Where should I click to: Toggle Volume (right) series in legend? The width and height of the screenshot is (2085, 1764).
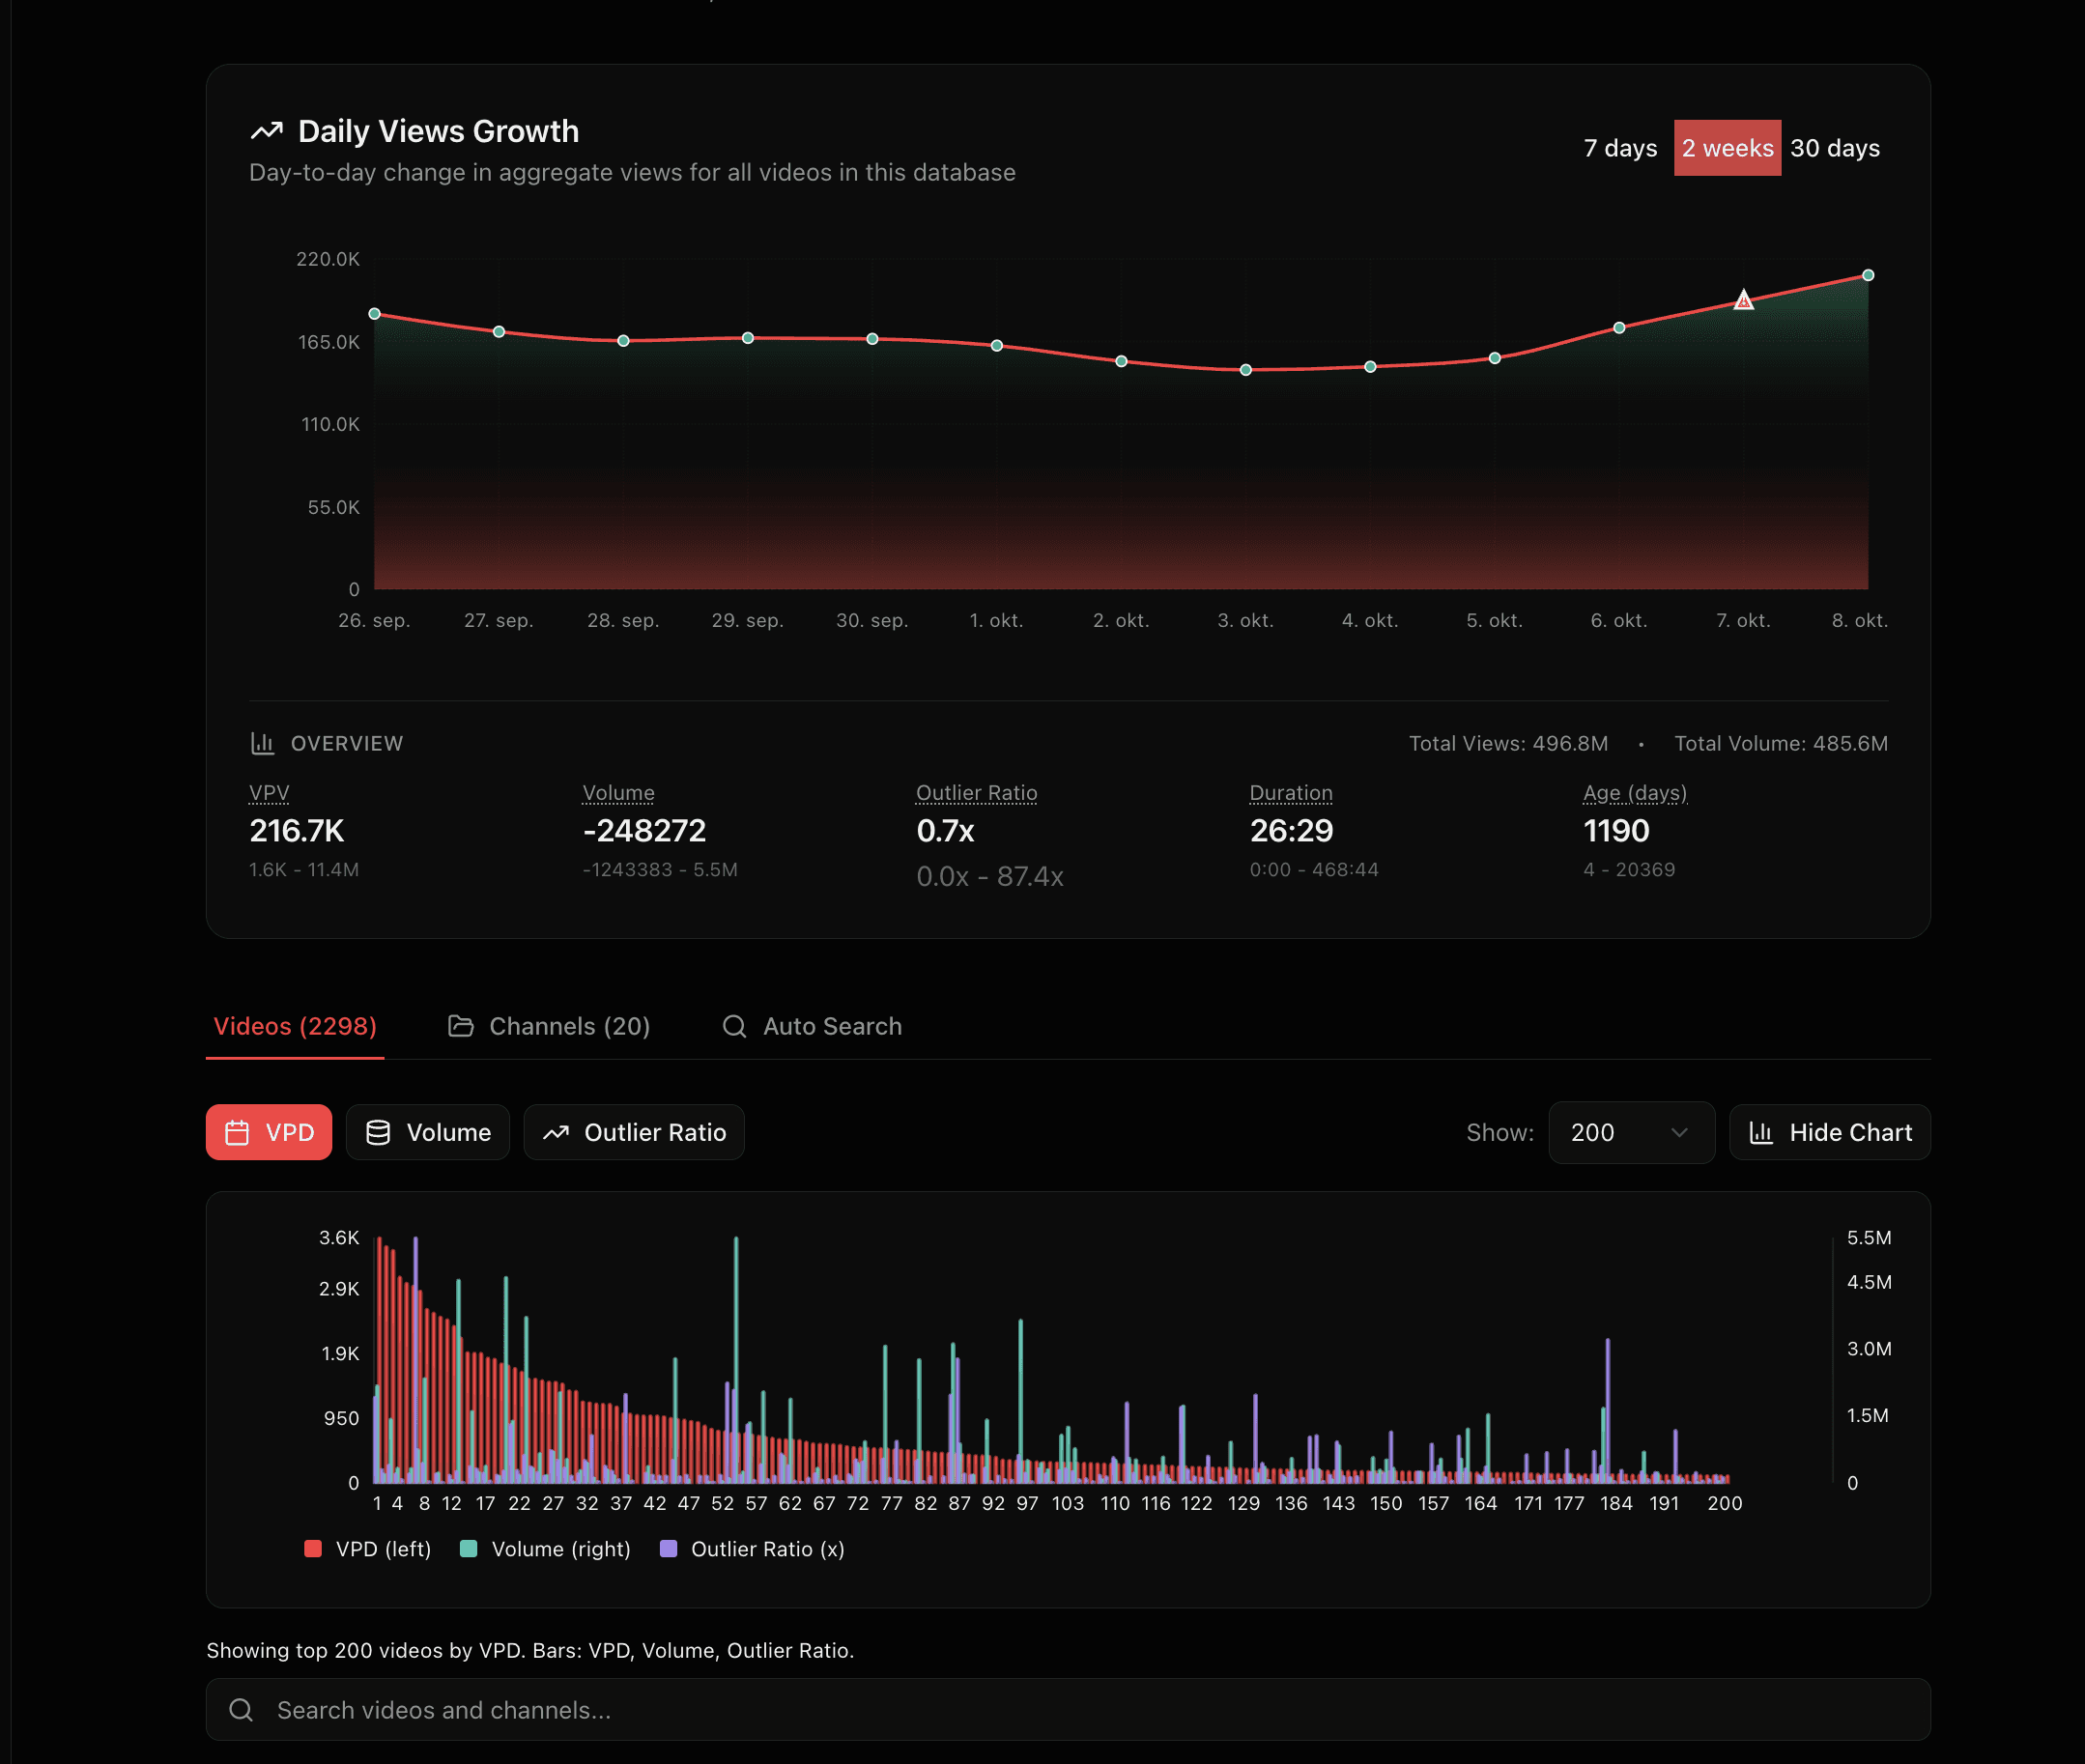point(545,1549)
